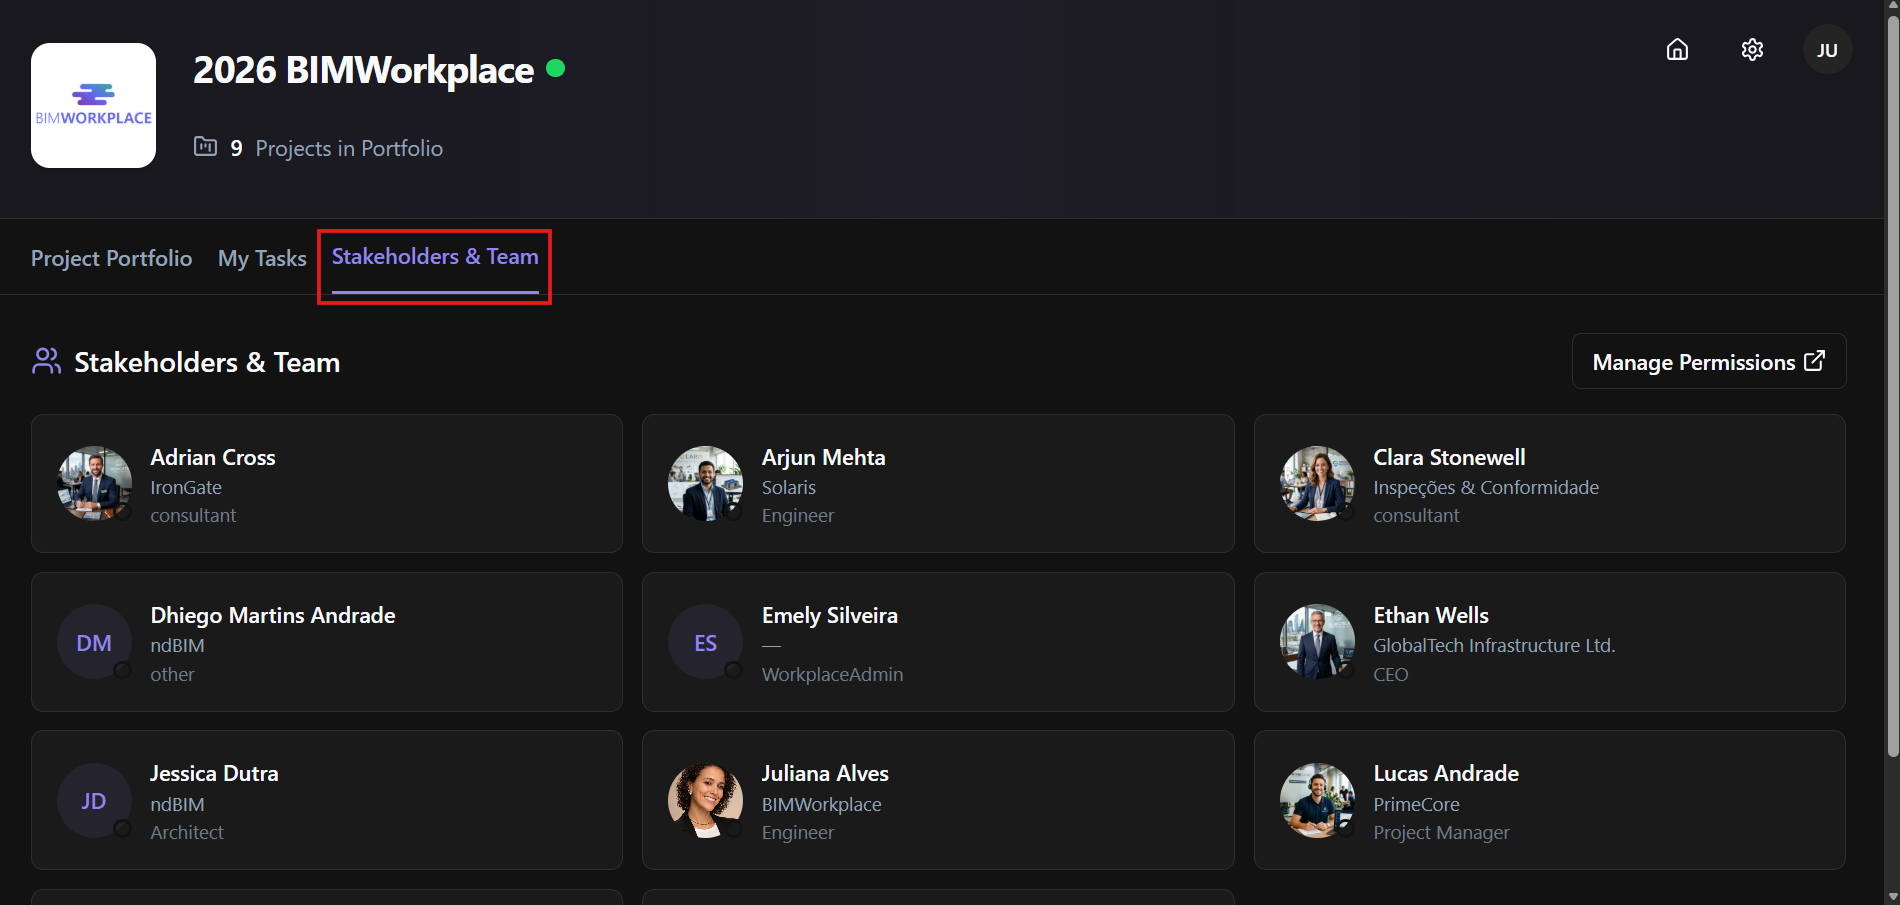Viewport: 1900px width, 905px height.
Task: Click the CEO role text
Action: click(x=1390, y=674)
